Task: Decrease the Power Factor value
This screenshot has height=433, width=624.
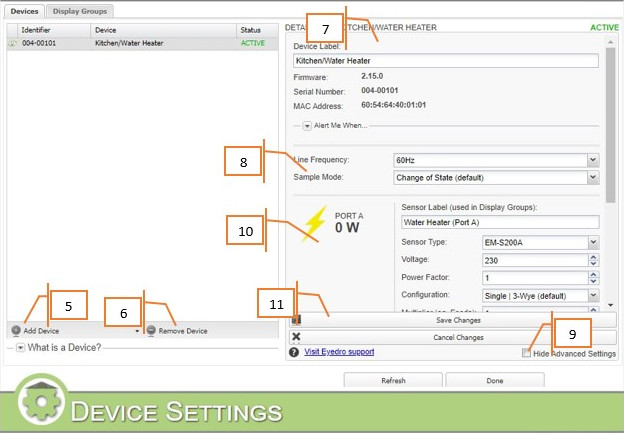Action: point(593,281)
